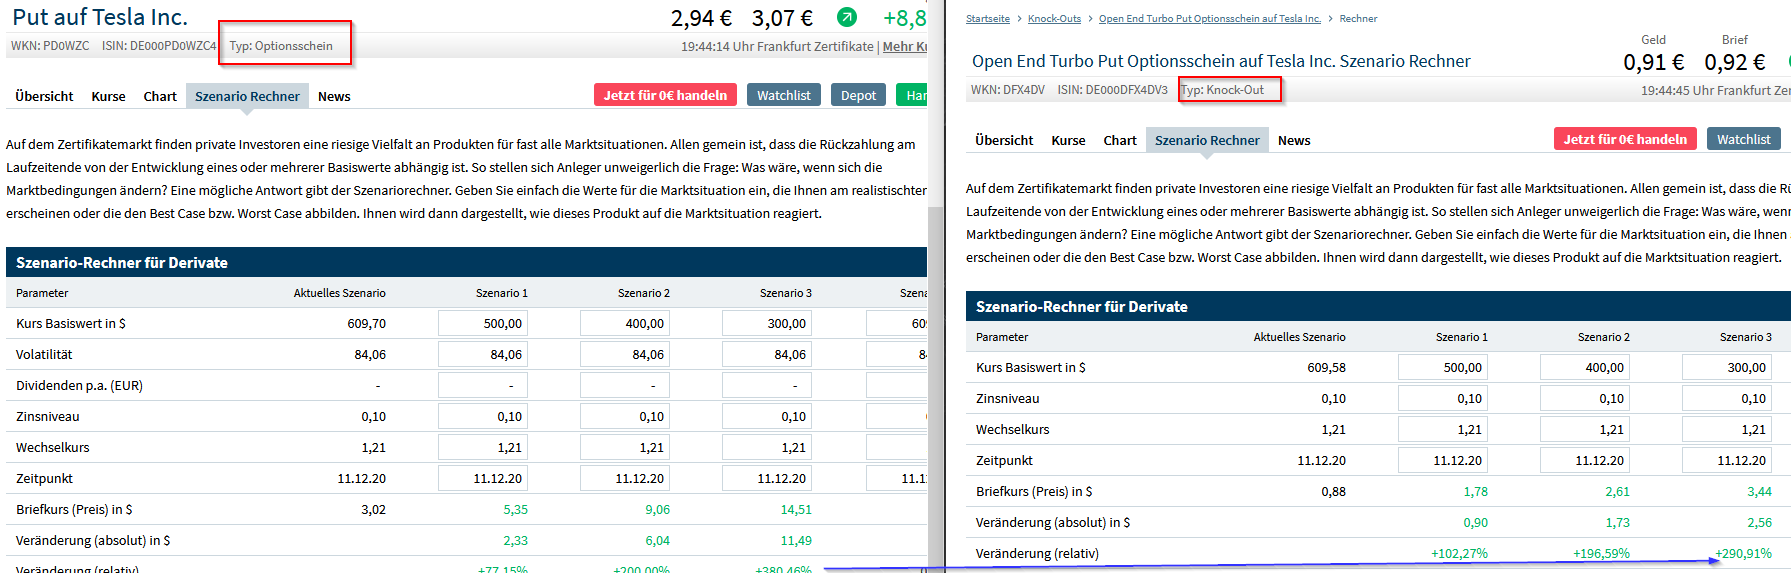Edit Zinsniveau Szenario 1 field, Optionsschein page
1791x573 pixels.
click(482, 416)
